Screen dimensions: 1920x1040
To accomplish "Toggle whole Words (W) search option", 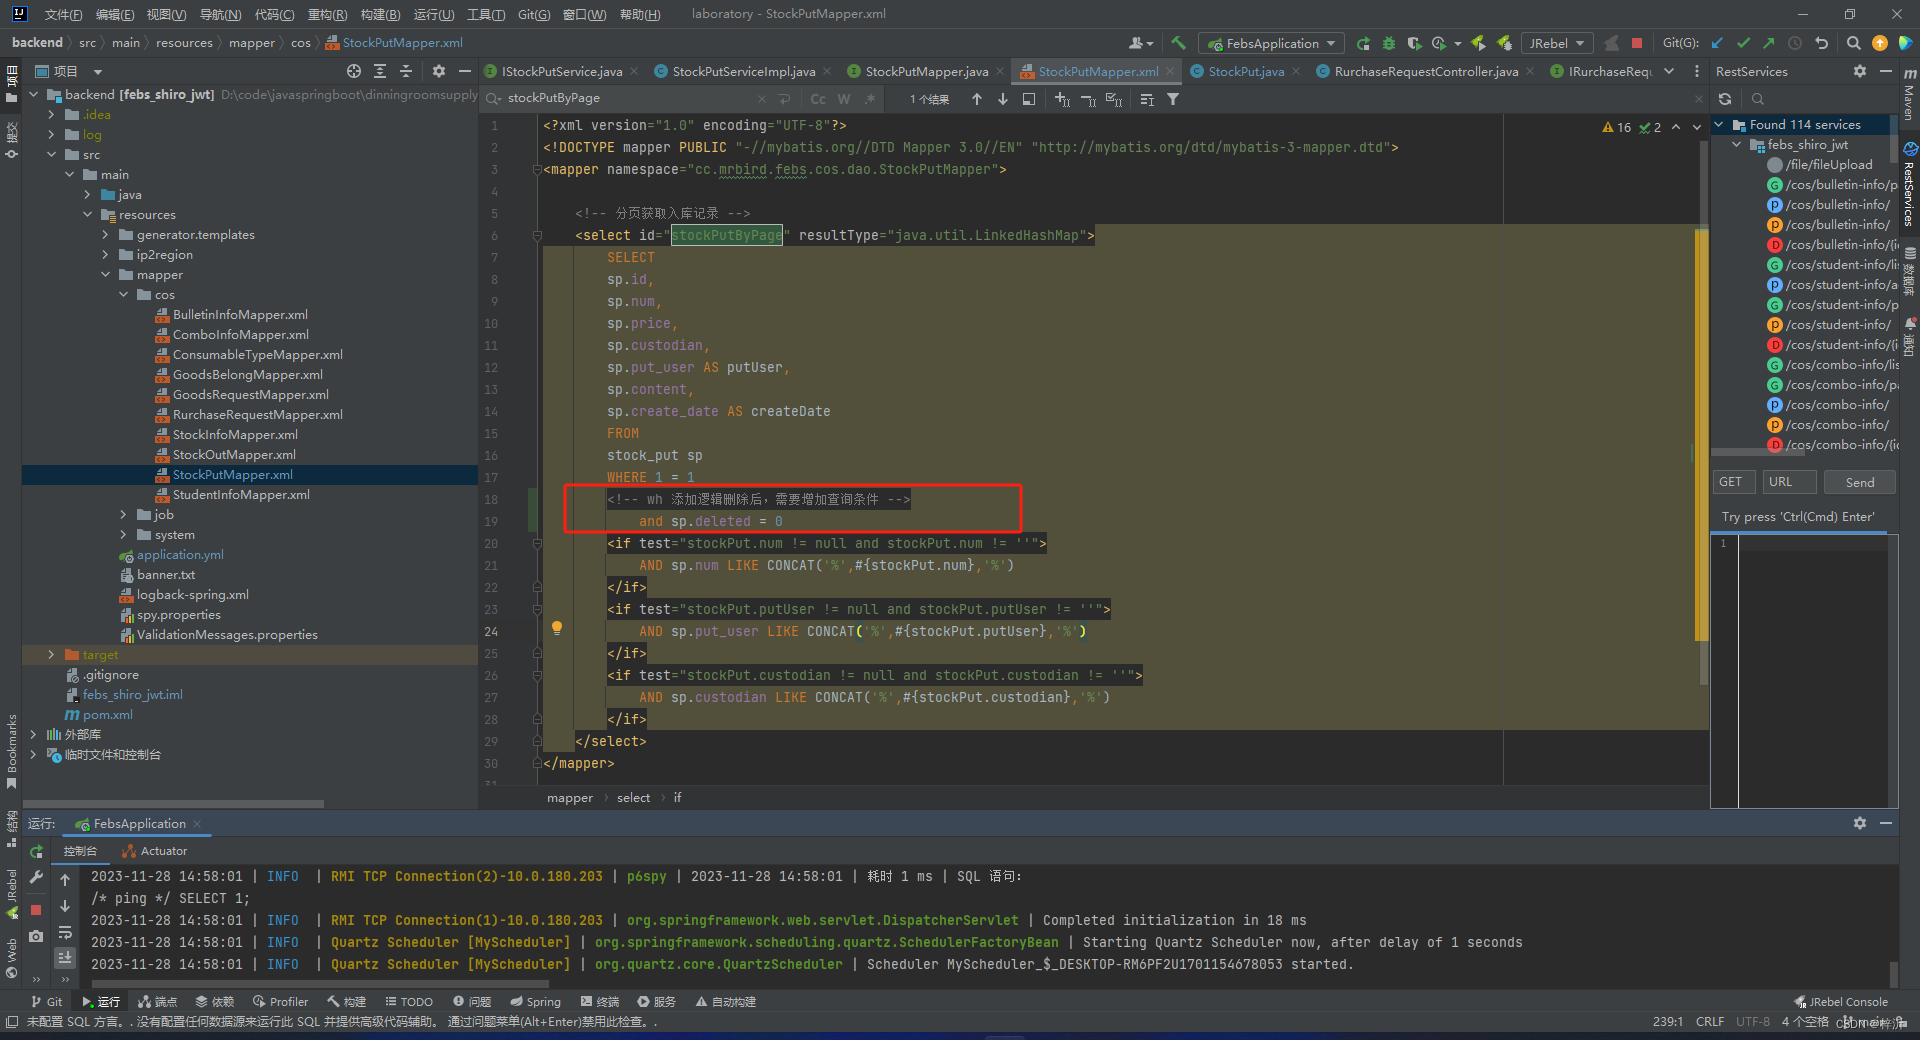I will (x=844, y=99).
